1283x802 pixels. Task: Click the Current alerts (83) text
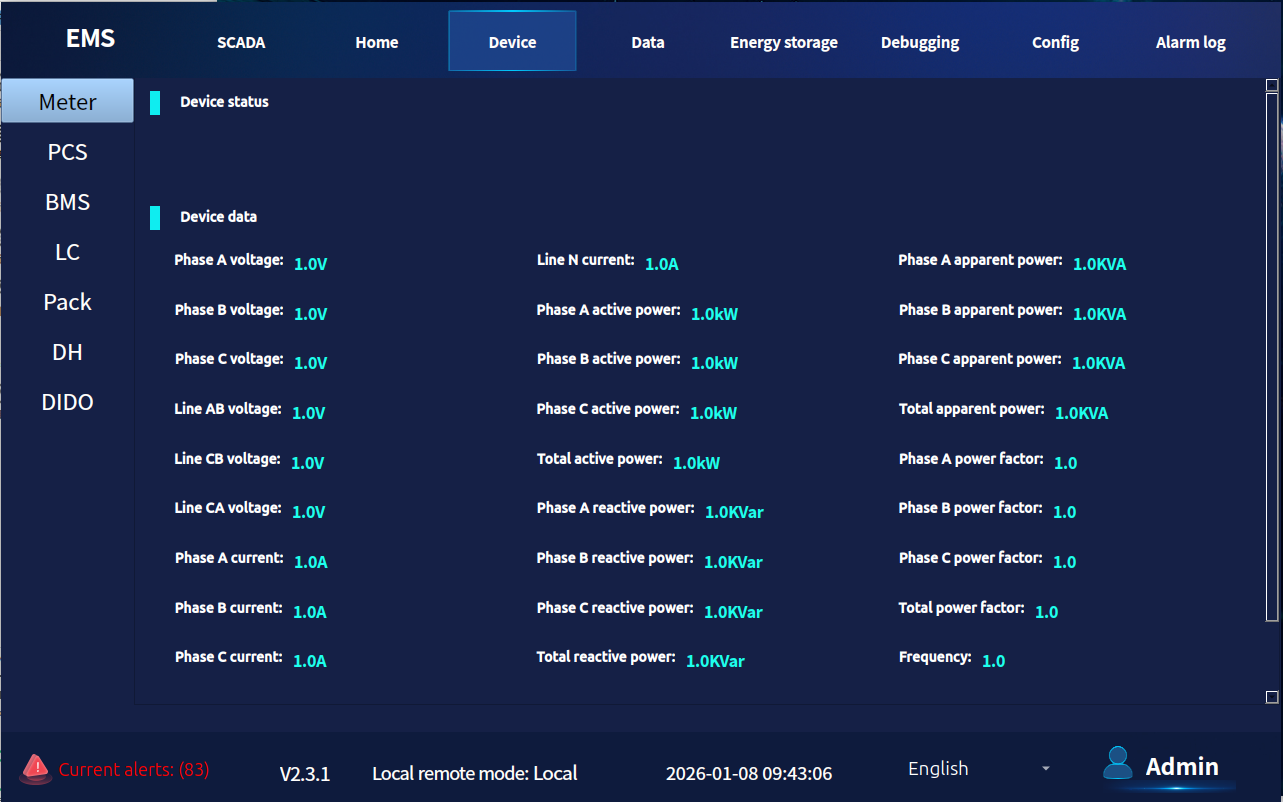[x=134, y=769]
